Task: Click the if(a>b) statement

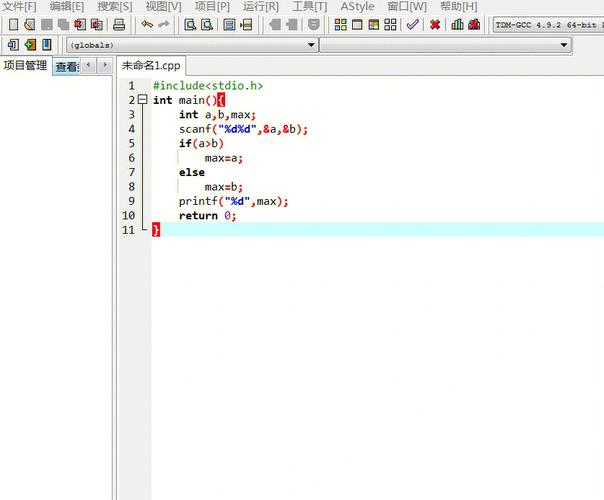Action: pyautogui.click(x=201, y=143)
